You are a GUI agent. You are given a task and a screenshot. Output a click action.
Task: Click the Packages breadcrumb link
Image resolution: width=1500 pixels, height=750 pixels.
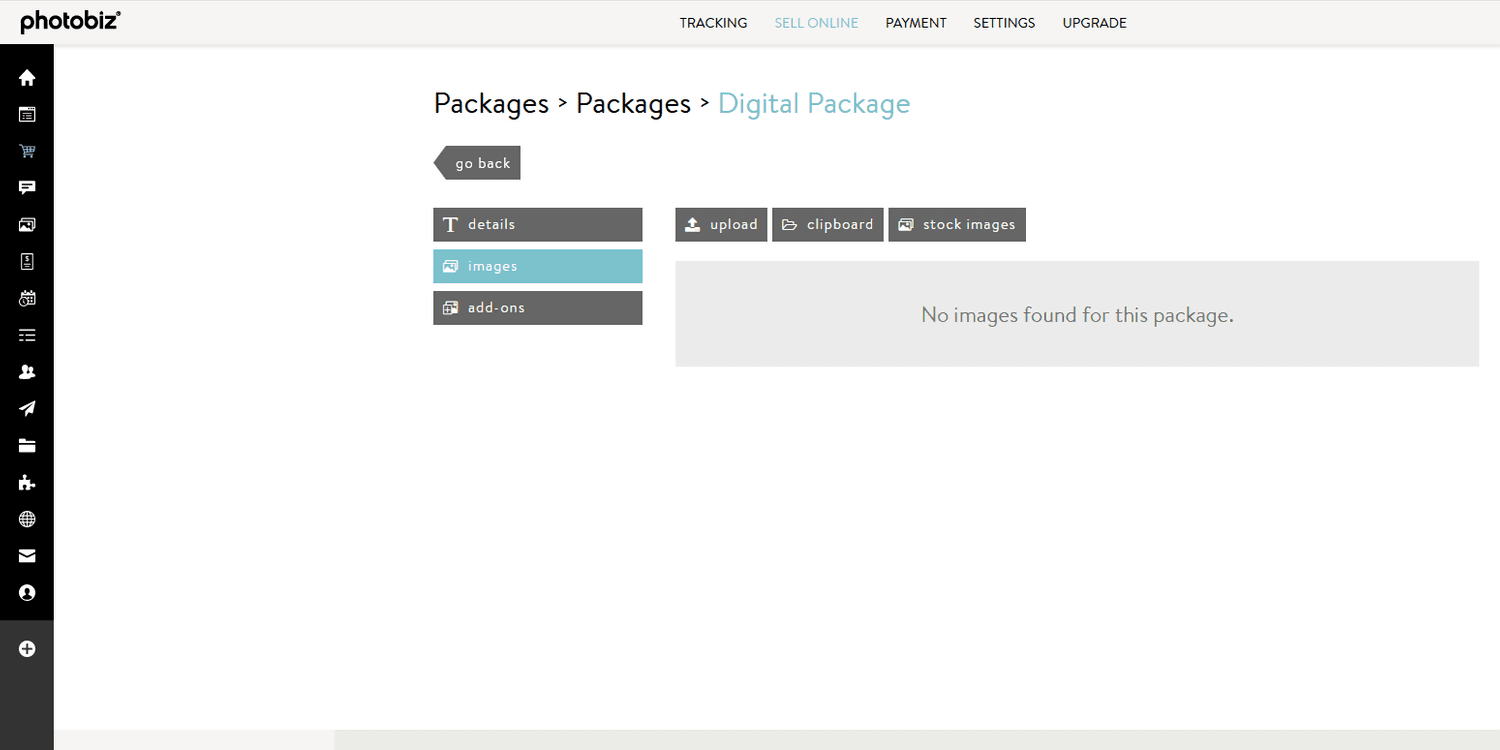491,103
